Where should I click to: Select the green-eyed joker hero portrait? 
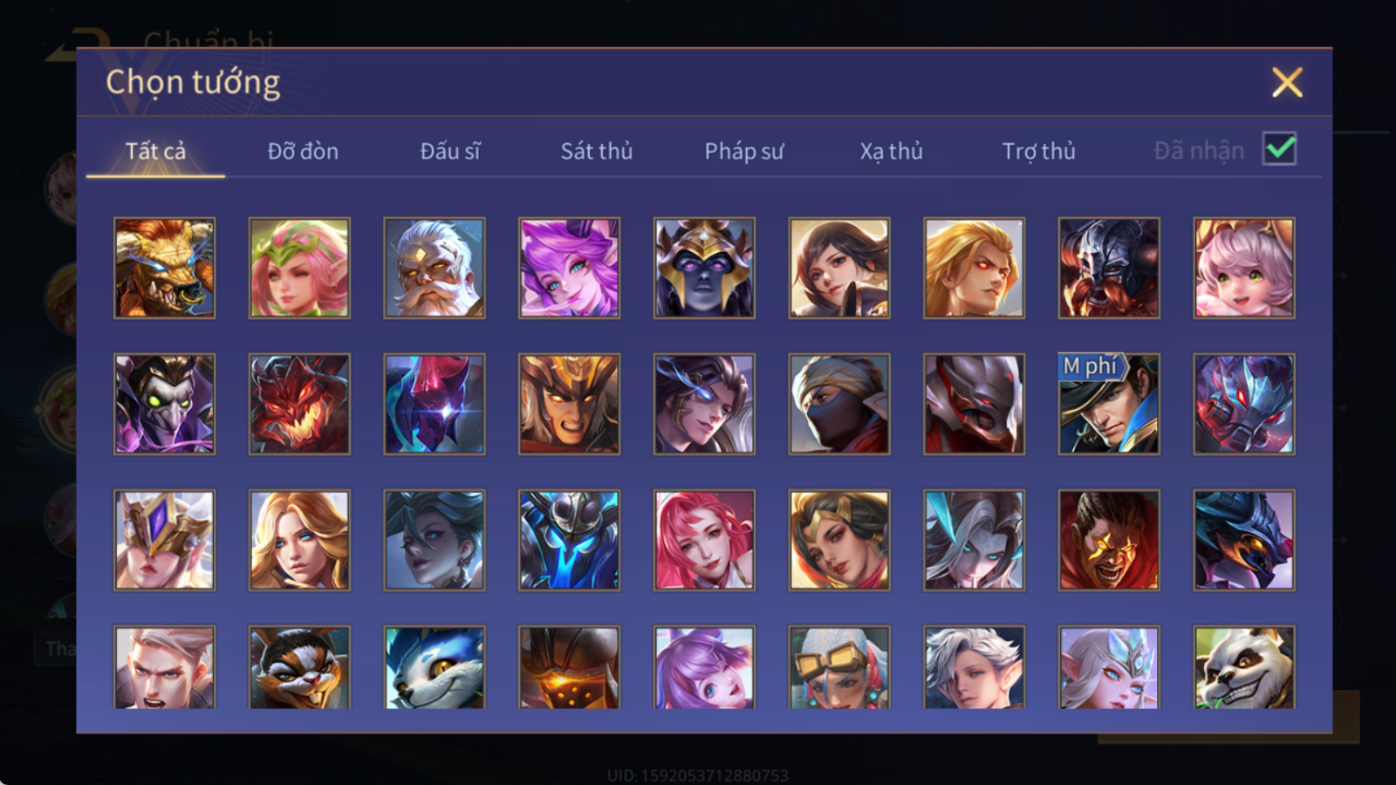[x=164, y=404]
